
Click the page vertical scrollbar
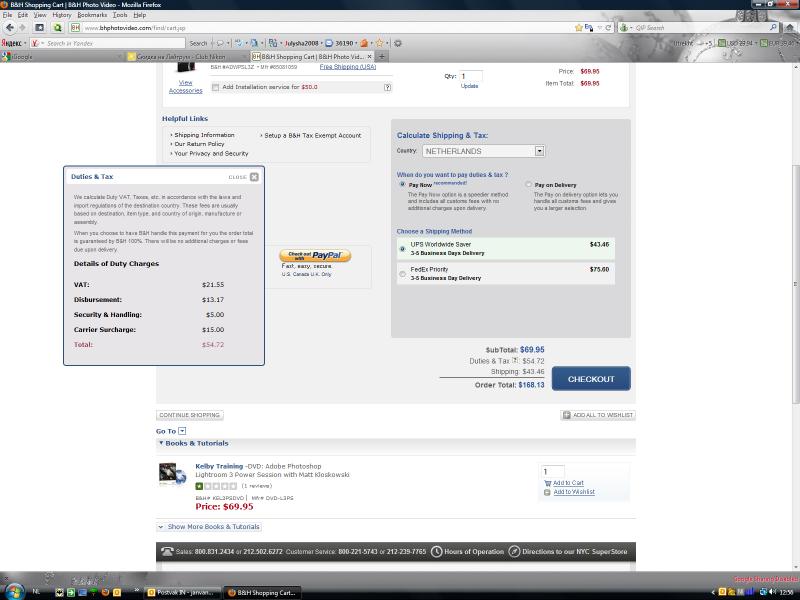(795, 283)
